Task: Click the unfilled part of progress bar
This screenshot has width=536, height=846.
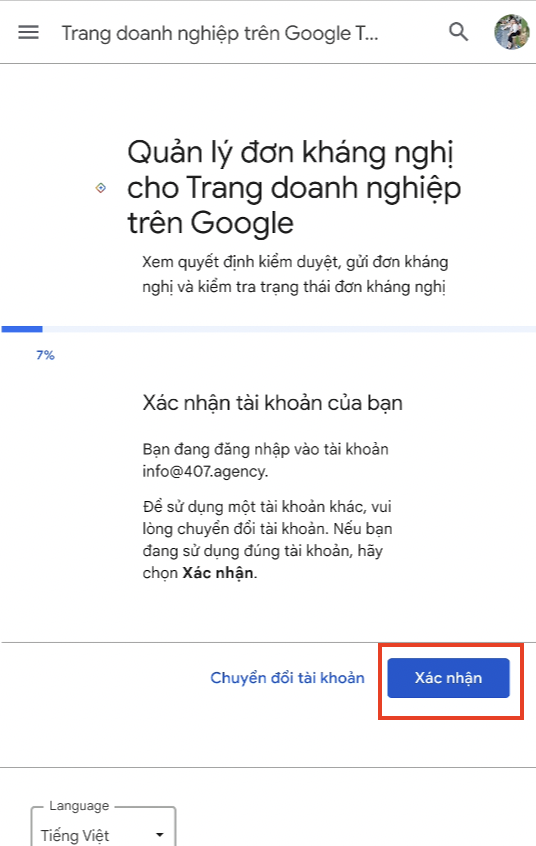Action: (x=289, y=329)
